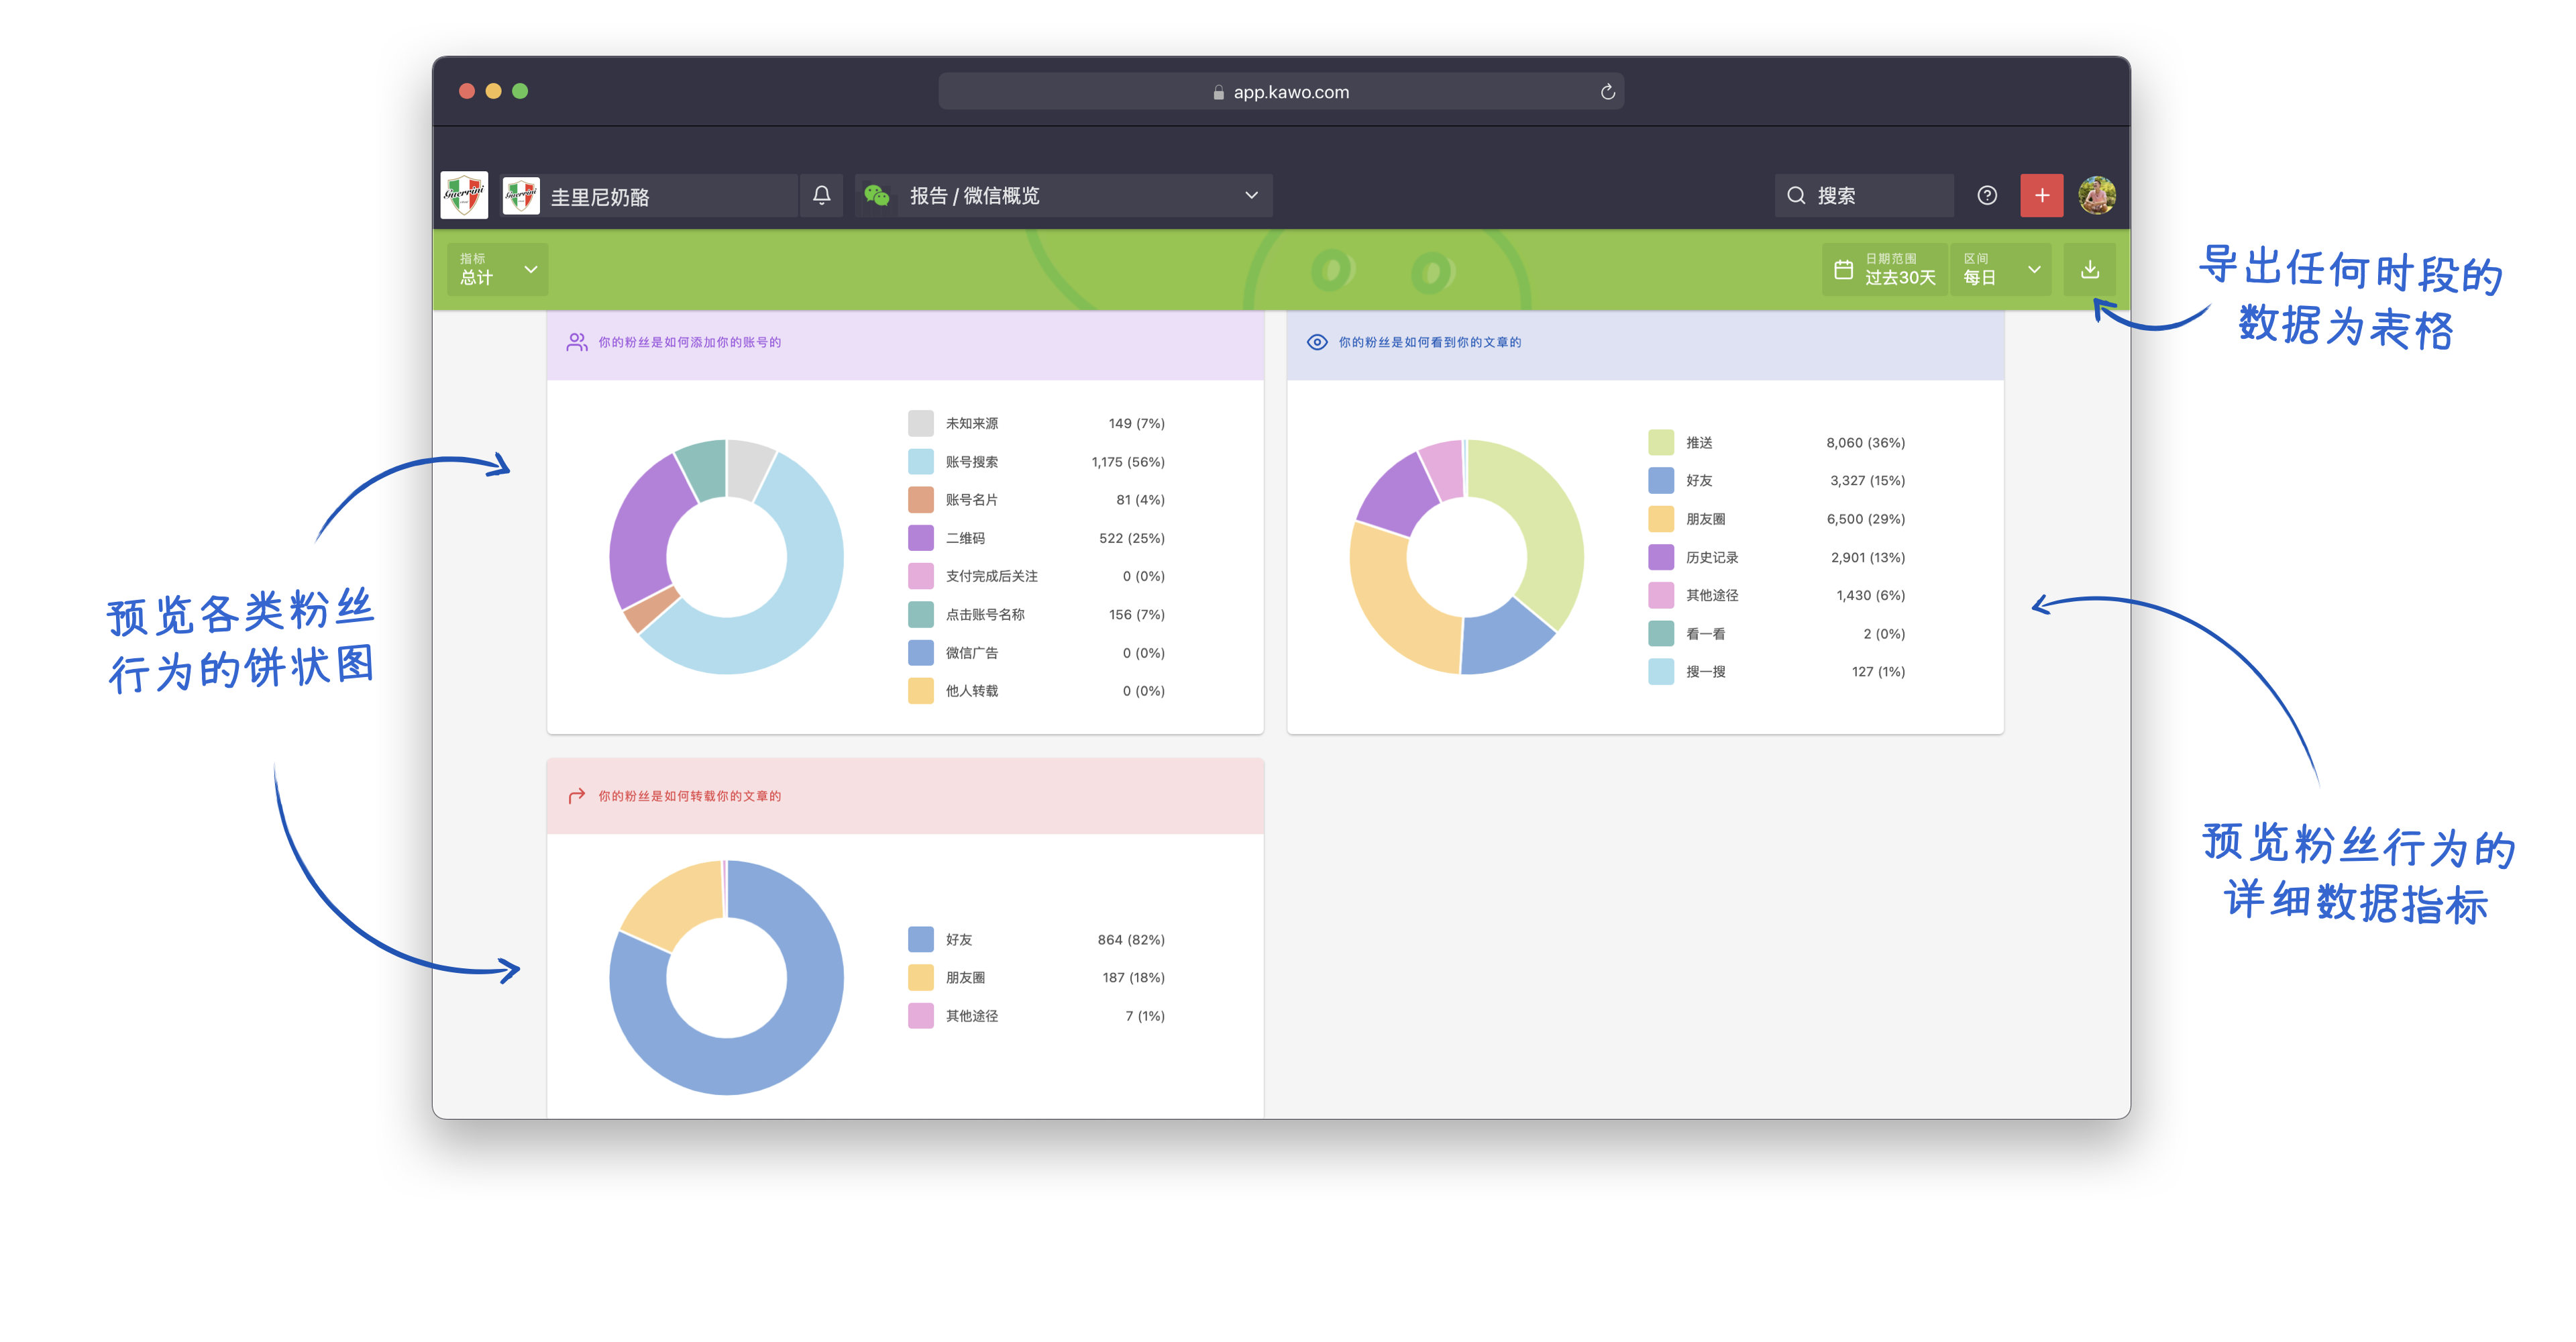
Task: Click the eye icon in article views header
Action: pos(1317,342)
